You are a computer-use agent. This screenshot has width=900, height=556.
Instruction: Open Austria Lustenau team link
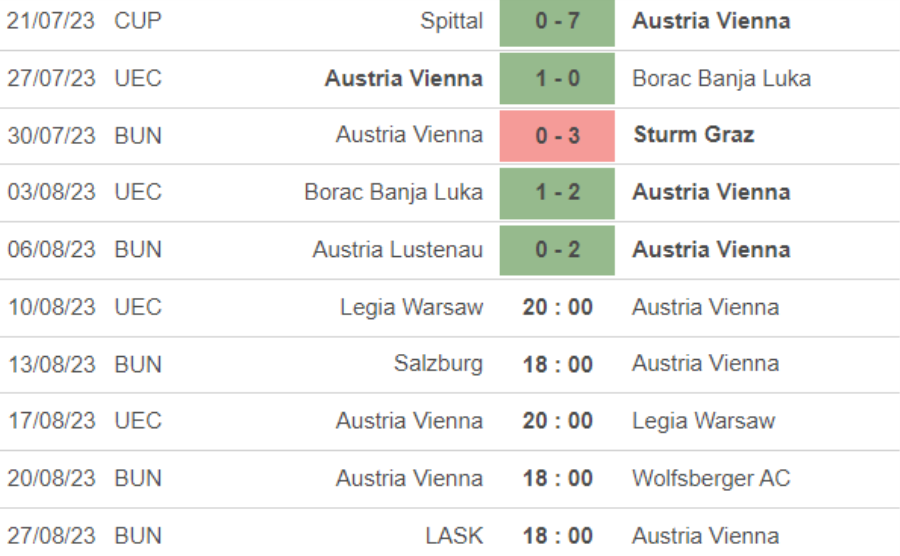[397, 249]
